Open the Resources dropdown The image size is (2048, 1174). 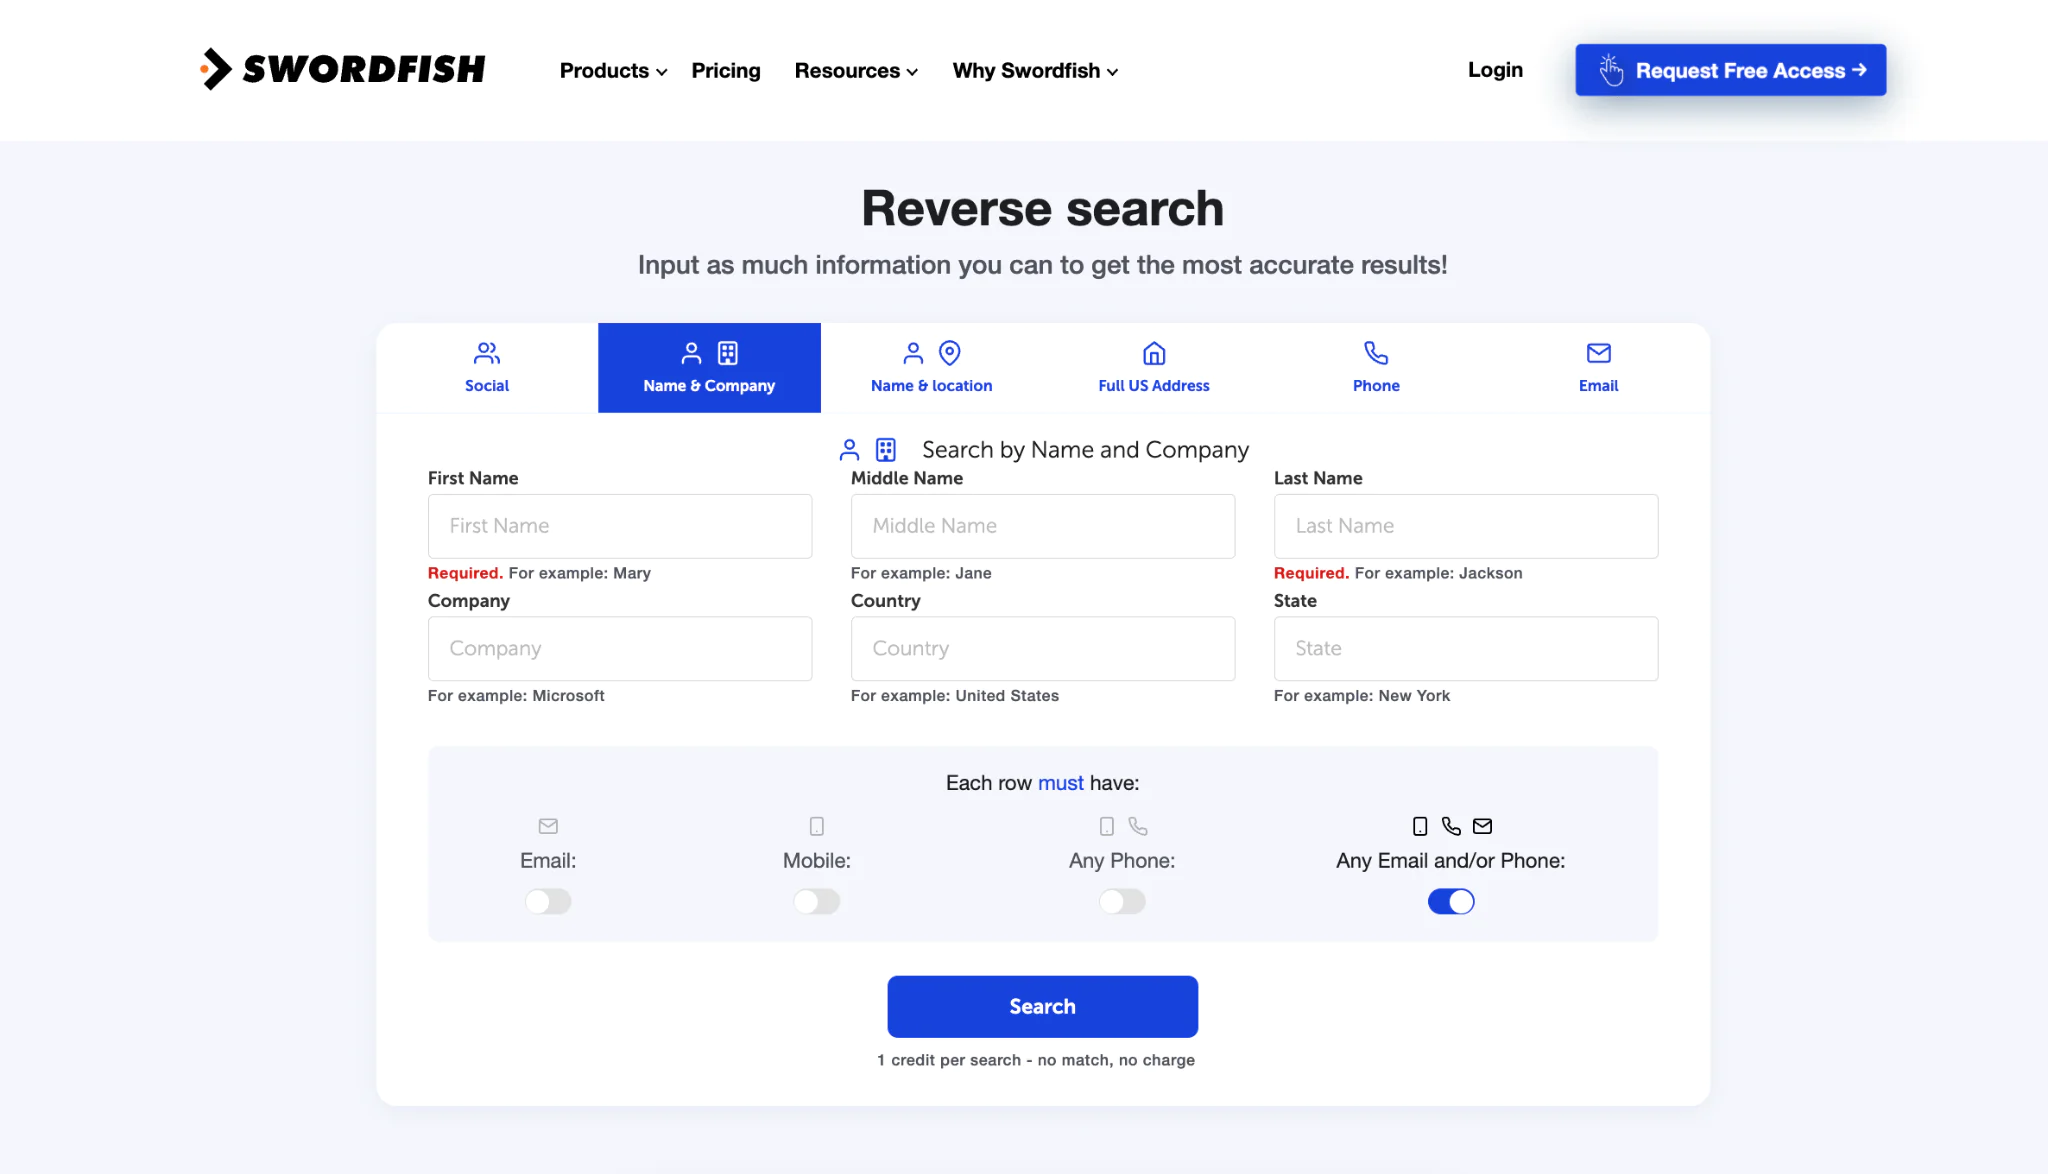(x=856, y=71)
